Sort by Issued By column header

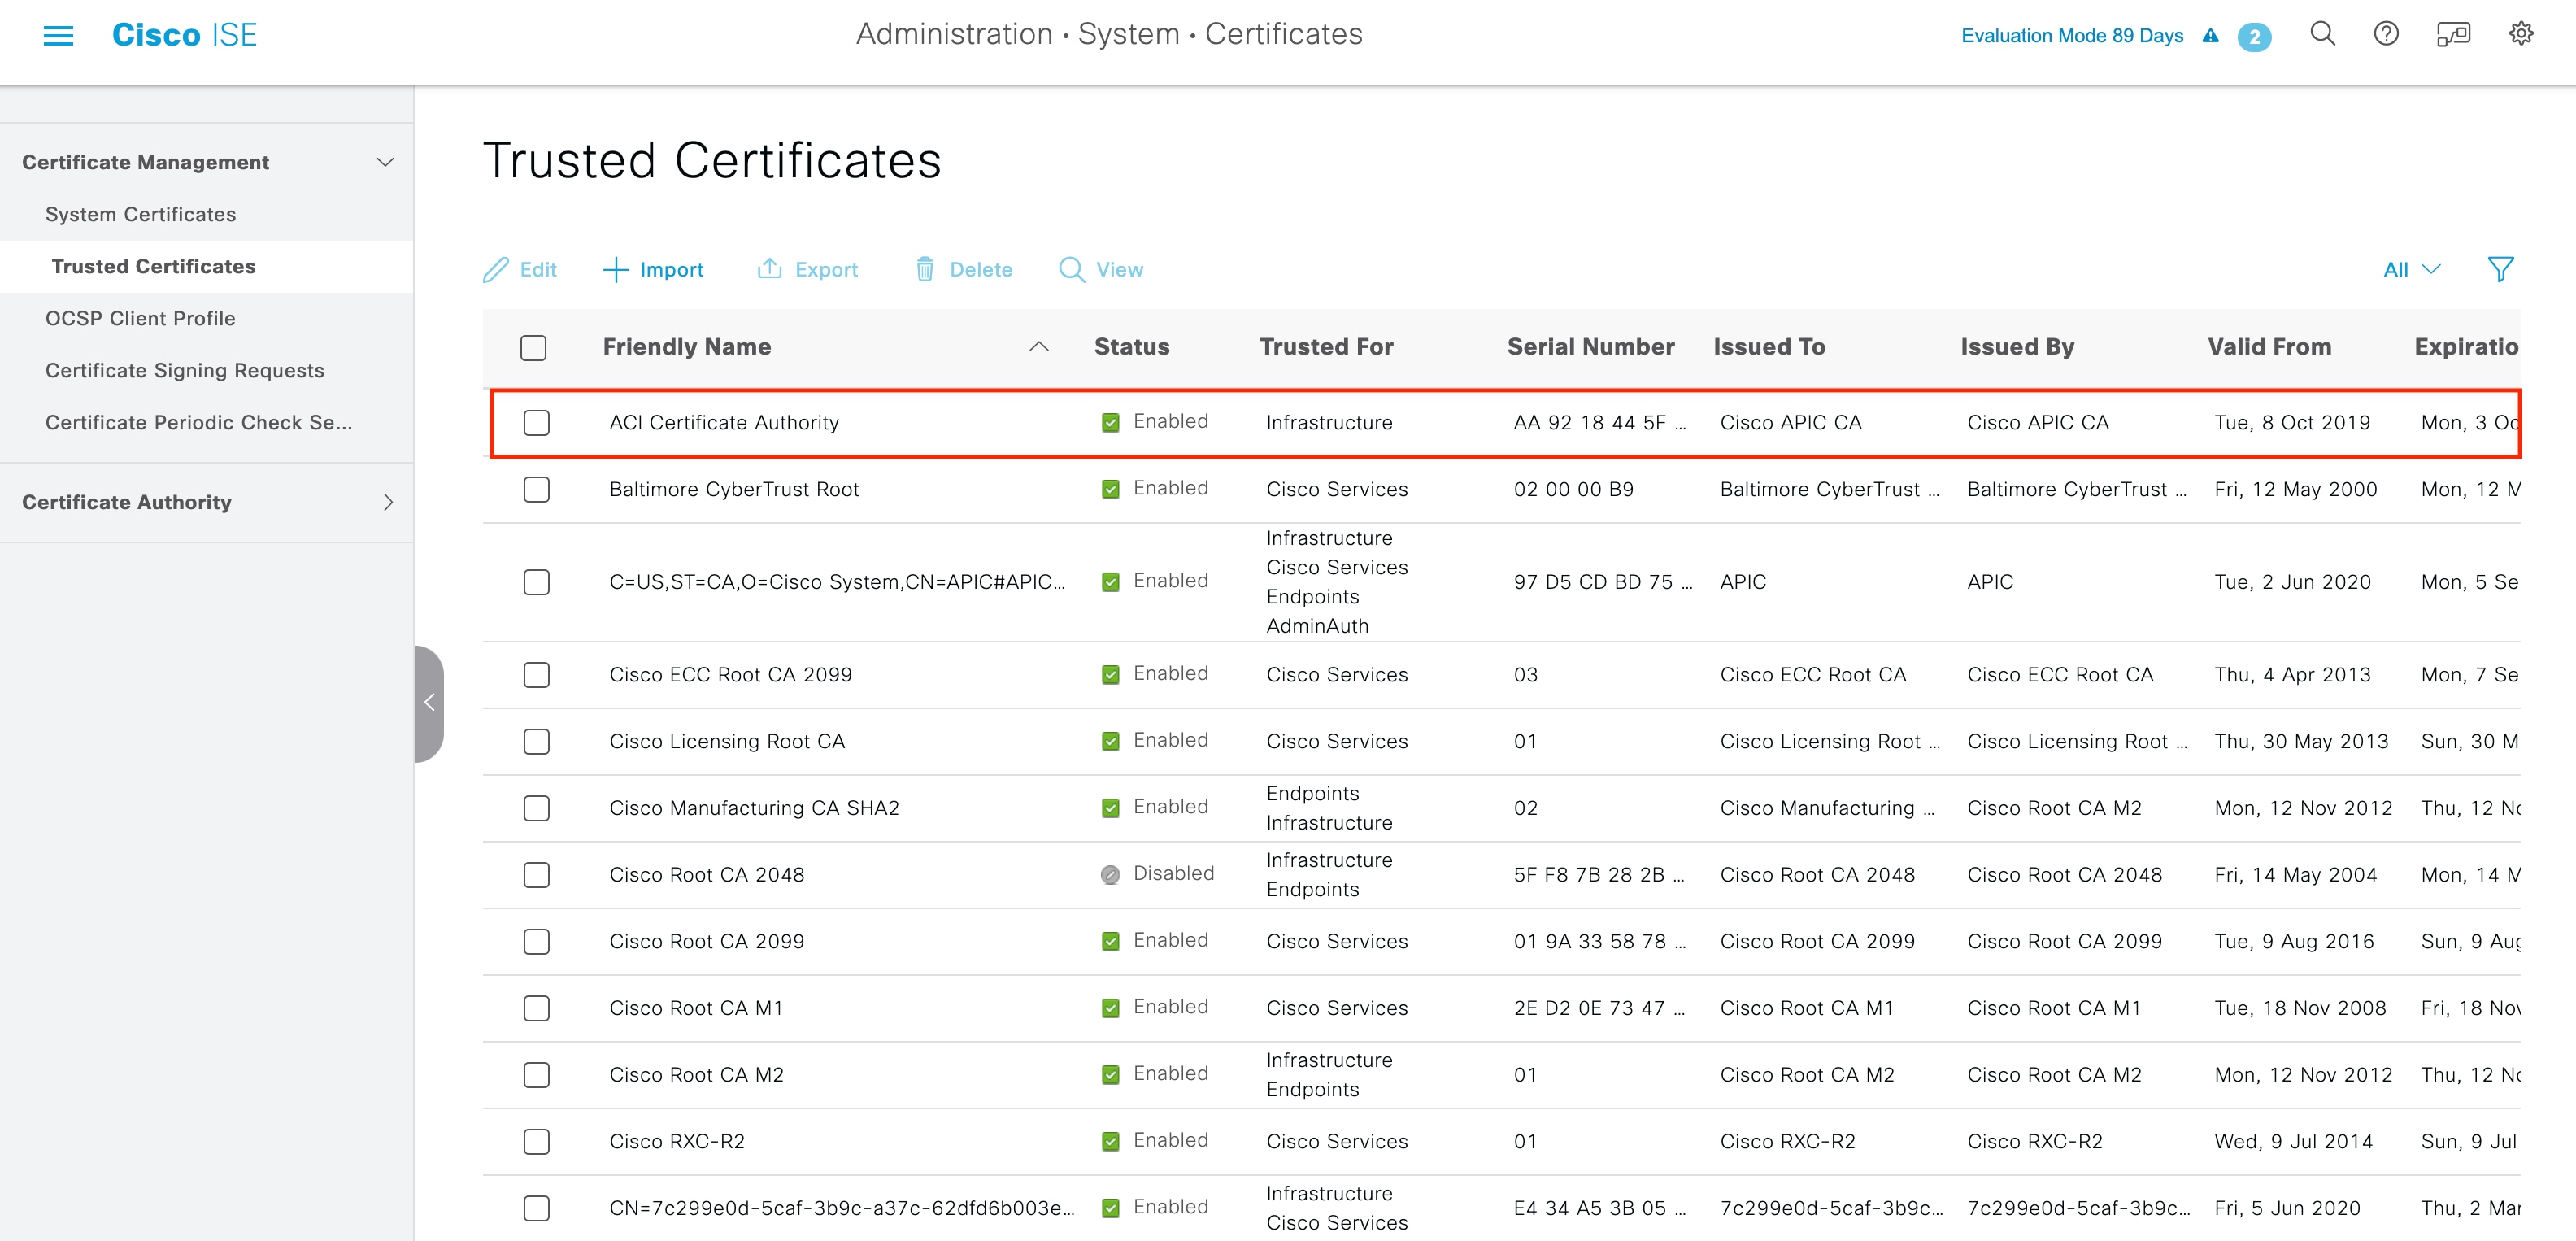[x=2017, y=347]
